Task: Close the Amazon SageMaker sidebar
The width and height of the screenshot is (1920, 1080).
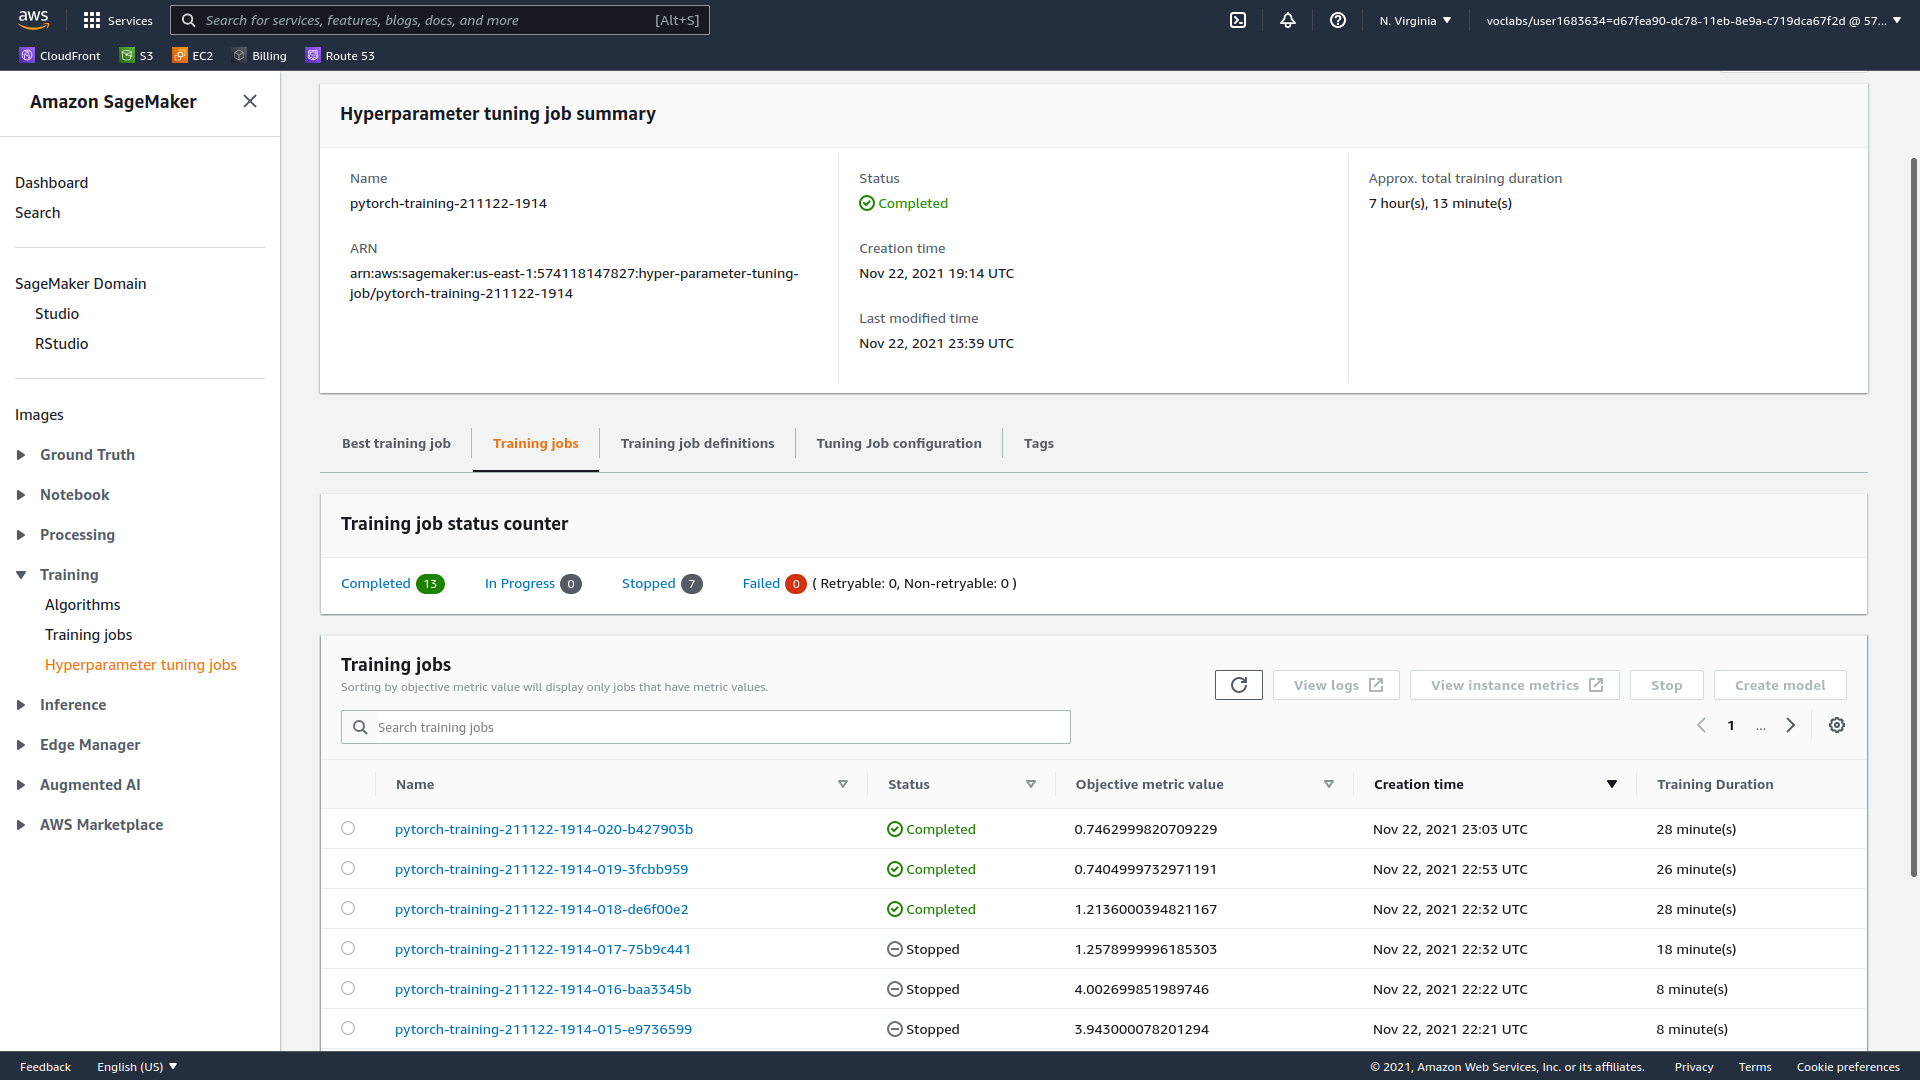Action: [250, 101]
